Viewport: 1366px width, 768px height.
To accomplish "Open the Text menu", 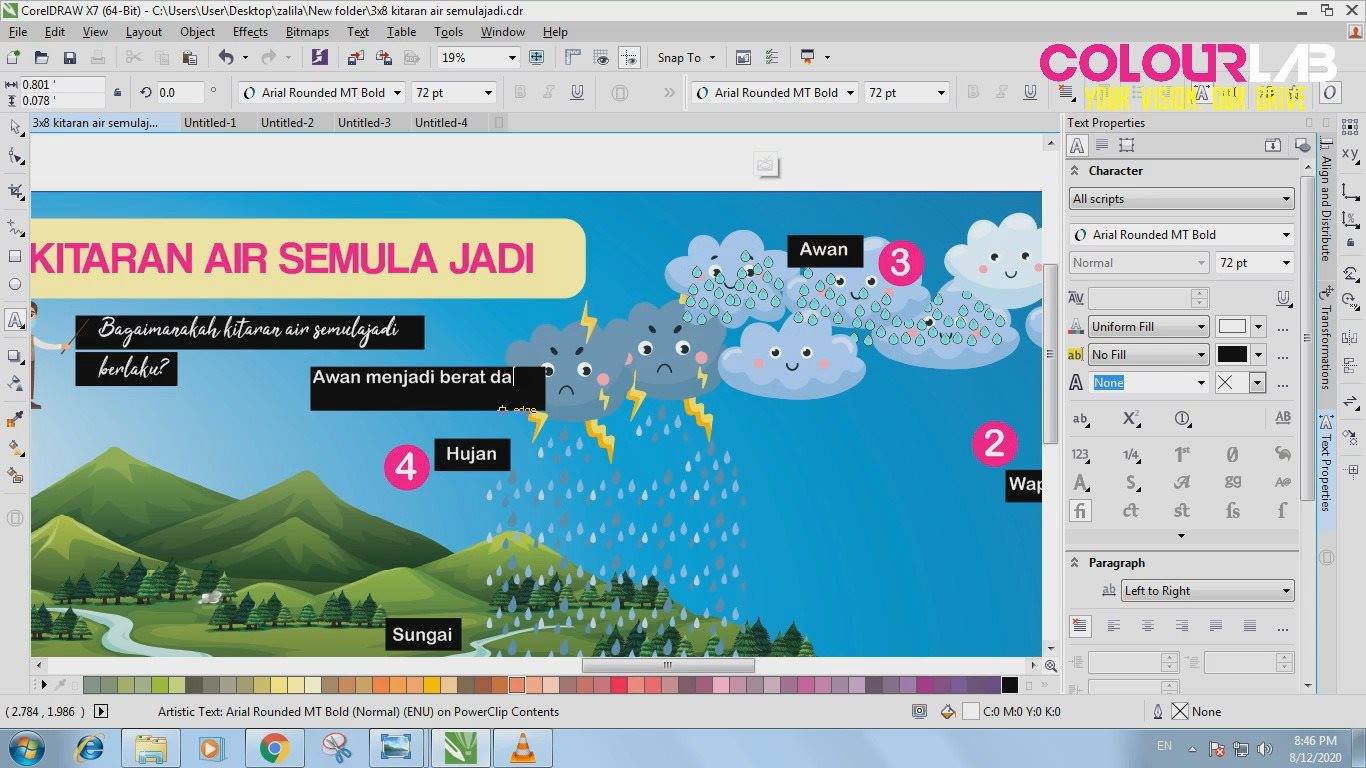I will [358, 32].
